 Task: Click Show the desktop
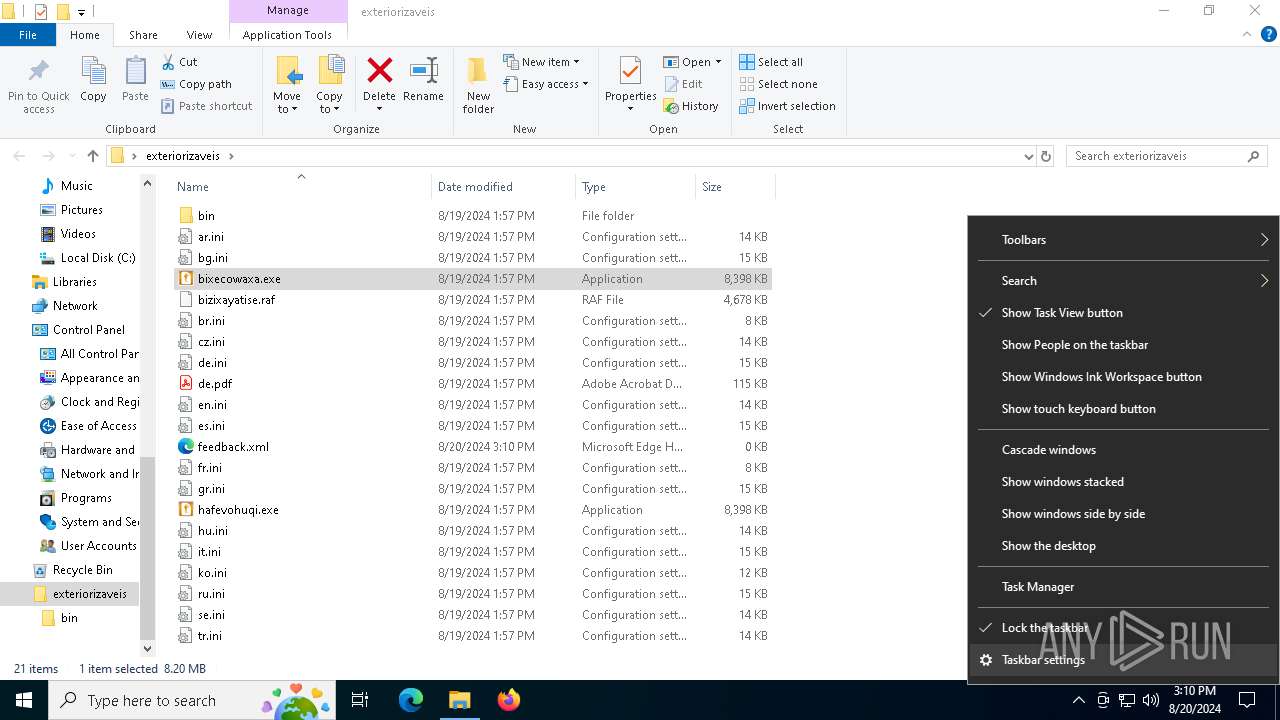point(1123,546)
